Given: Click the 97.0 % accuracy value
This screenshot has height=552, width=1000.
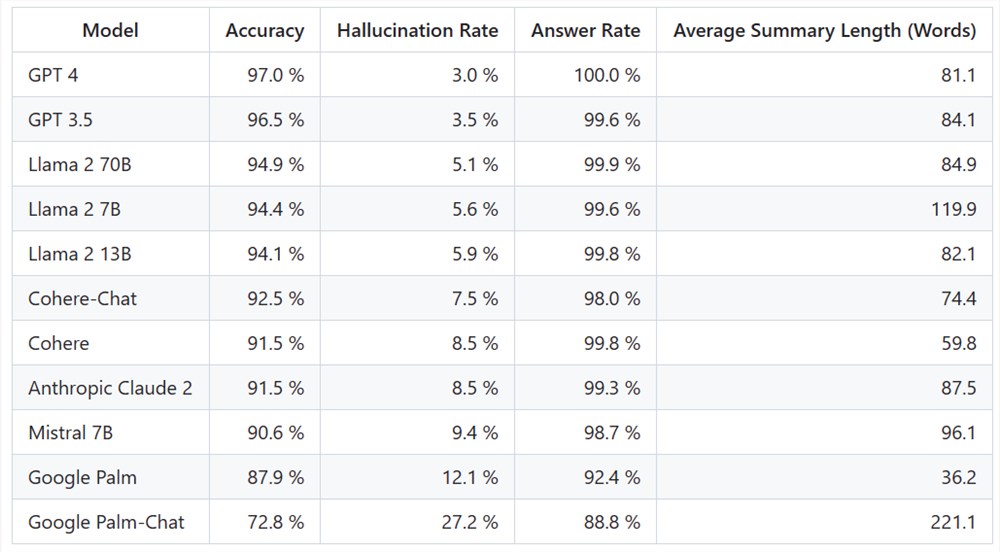Looking at the screenshot, I should click(275, 75).
